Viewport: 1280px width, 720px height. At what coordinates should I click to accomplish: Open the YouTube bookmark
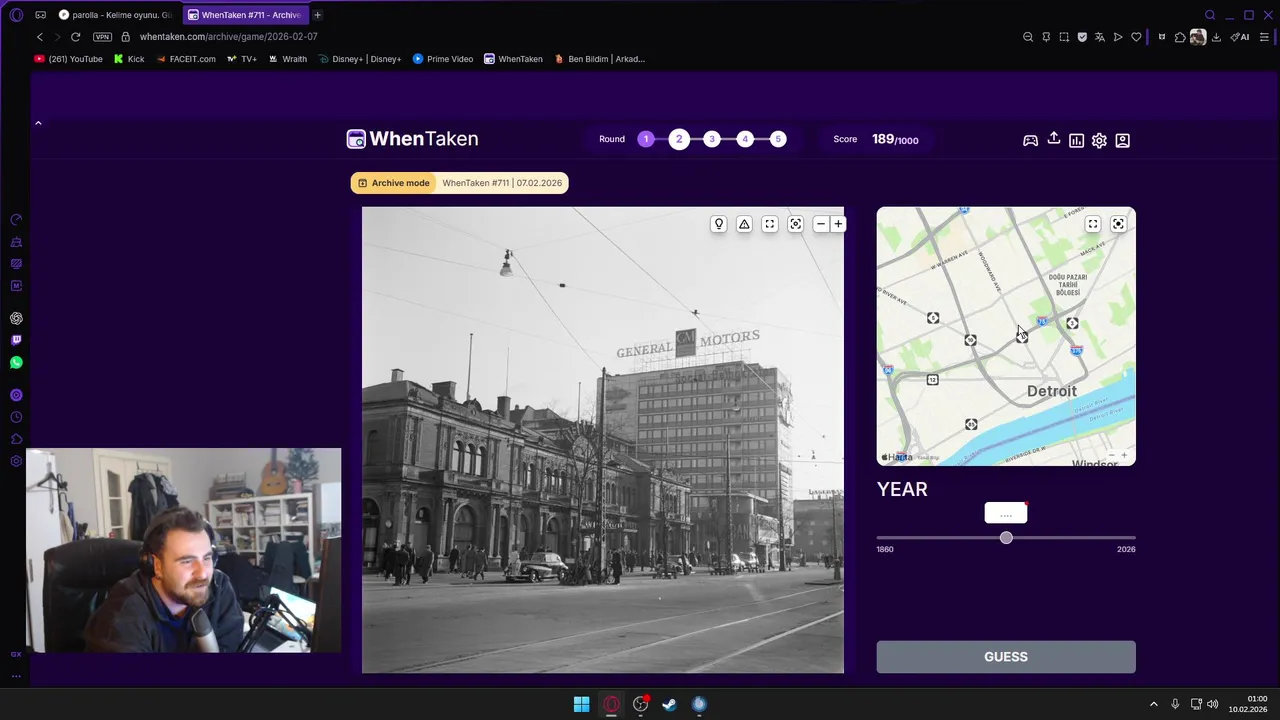[68, 59]
